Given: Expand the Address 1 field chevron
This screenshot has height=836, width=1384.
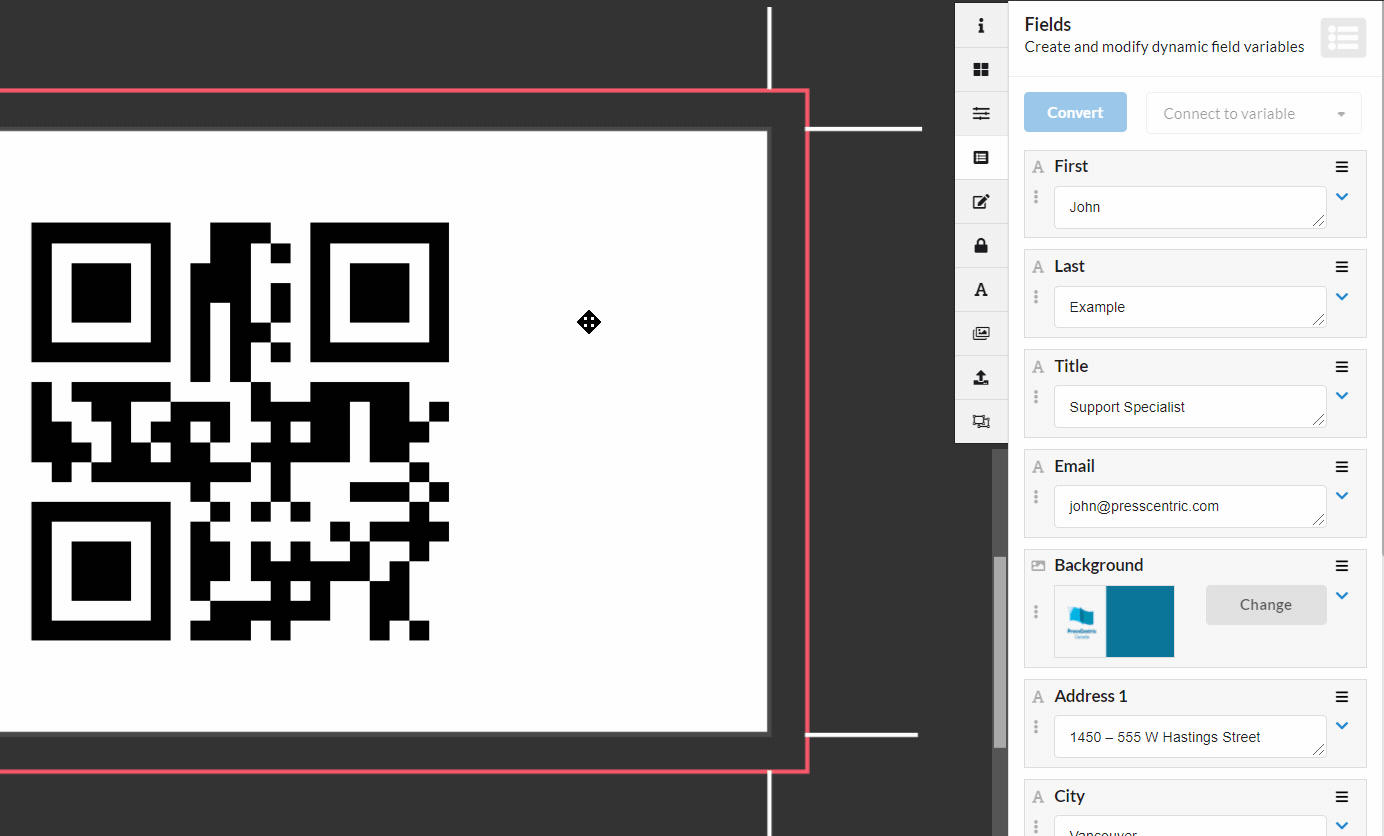Looking at the screenshot, I should 1342,725.
